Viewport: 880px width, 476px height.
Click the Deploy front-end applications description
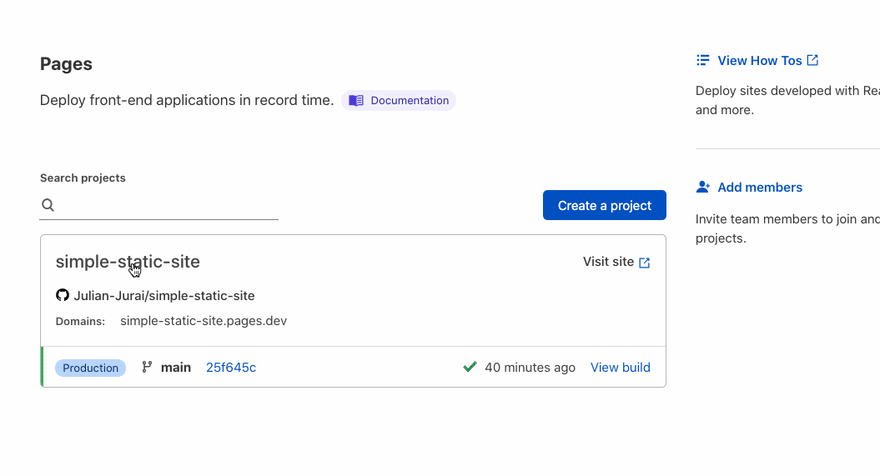click(x=186, y=100)
